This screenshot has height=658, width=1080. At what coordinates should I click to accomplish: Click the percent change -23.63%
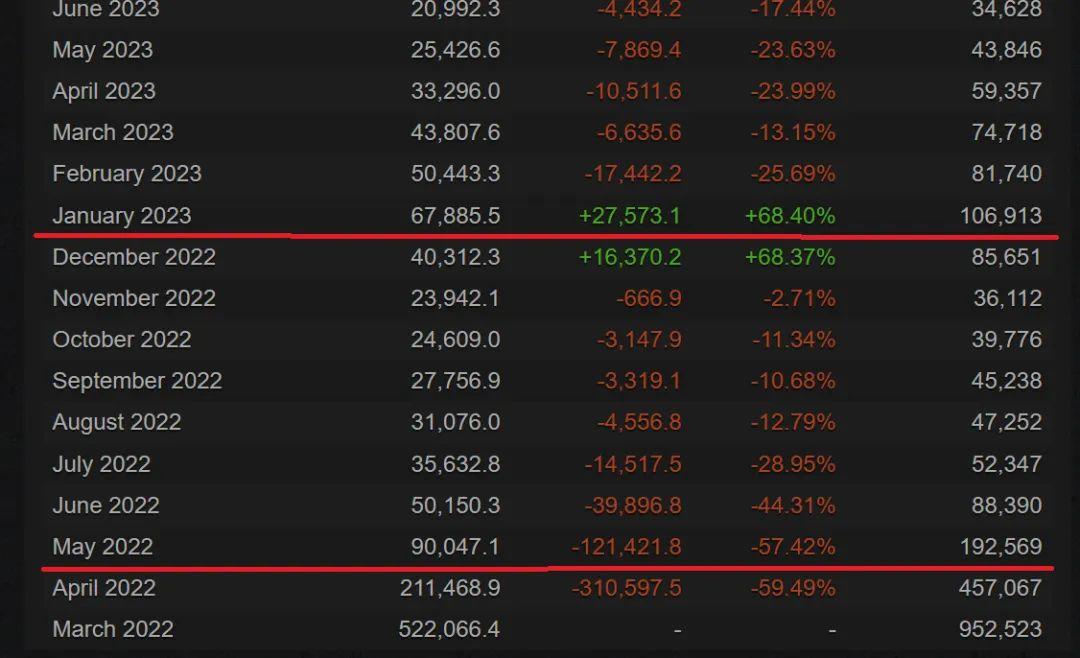click(793, 50)
